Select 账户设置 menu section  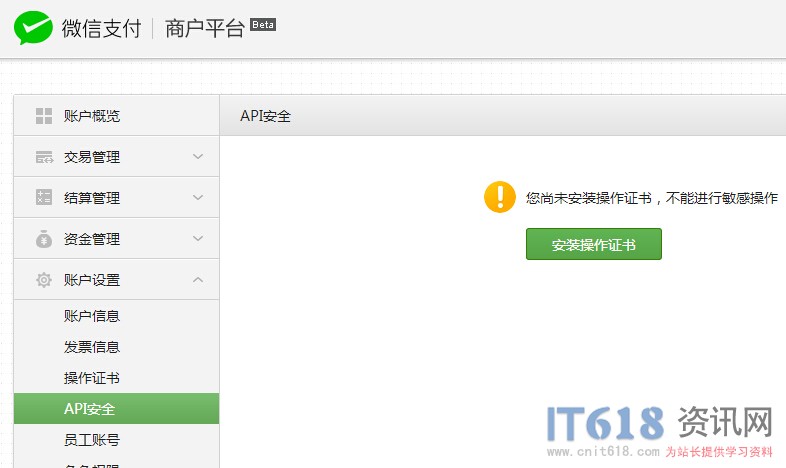coord(117,280)
